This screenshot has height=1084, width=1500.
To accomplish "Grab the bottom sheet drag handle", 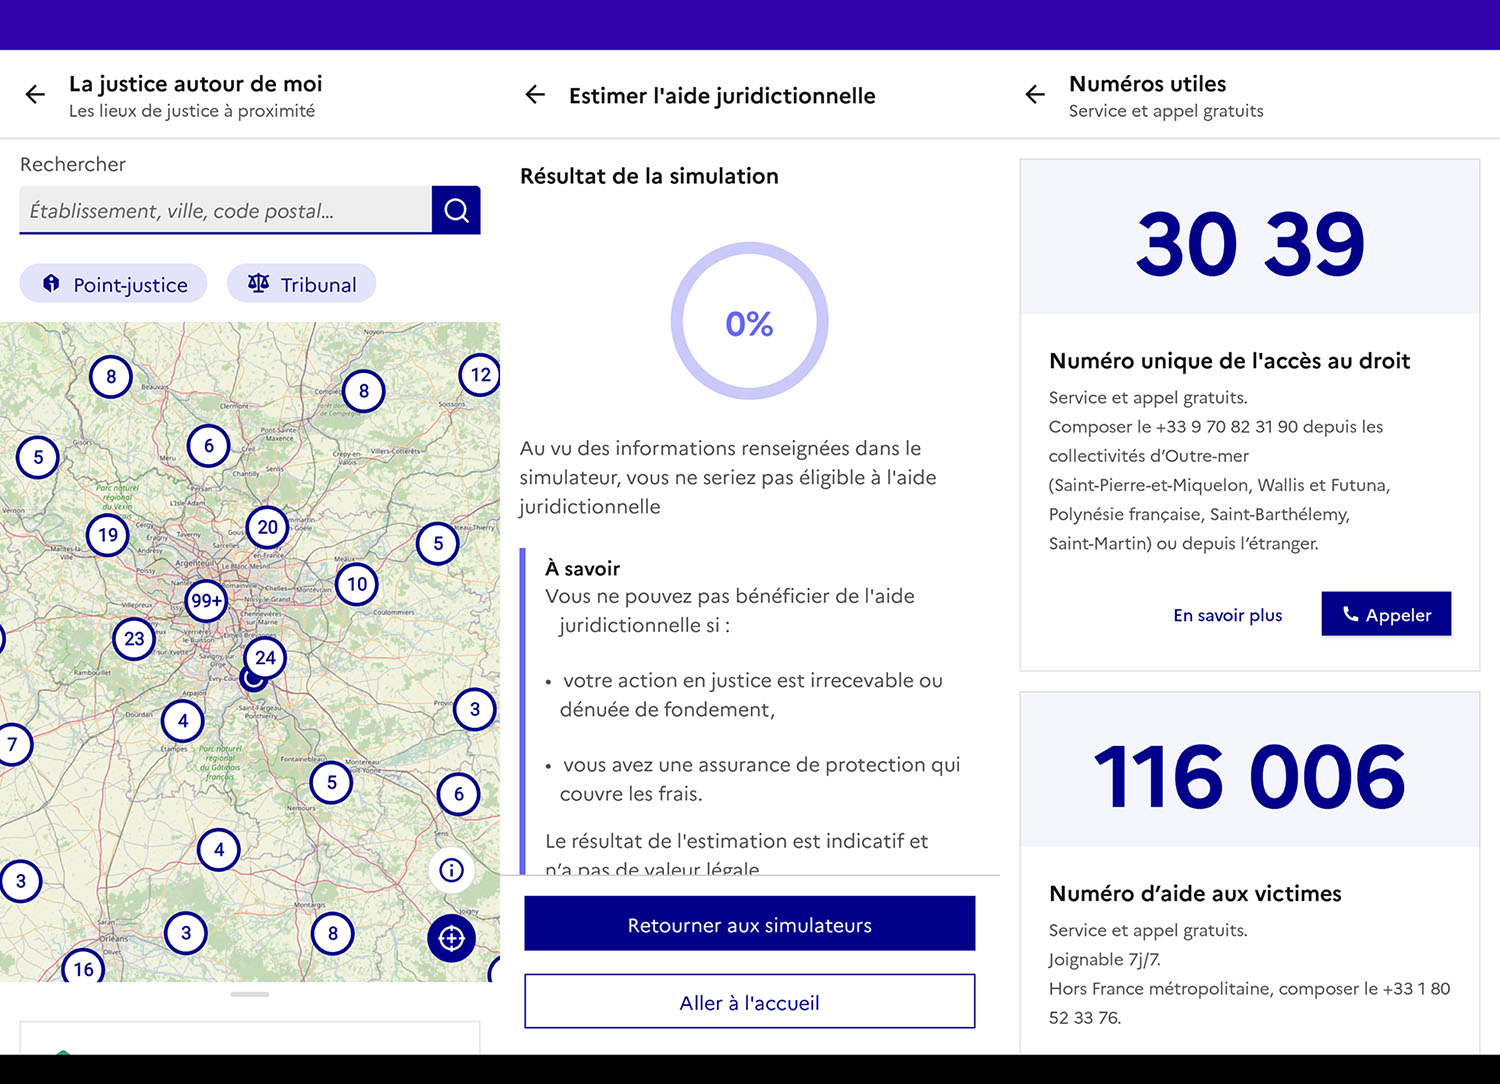I will tap(250, 994).
